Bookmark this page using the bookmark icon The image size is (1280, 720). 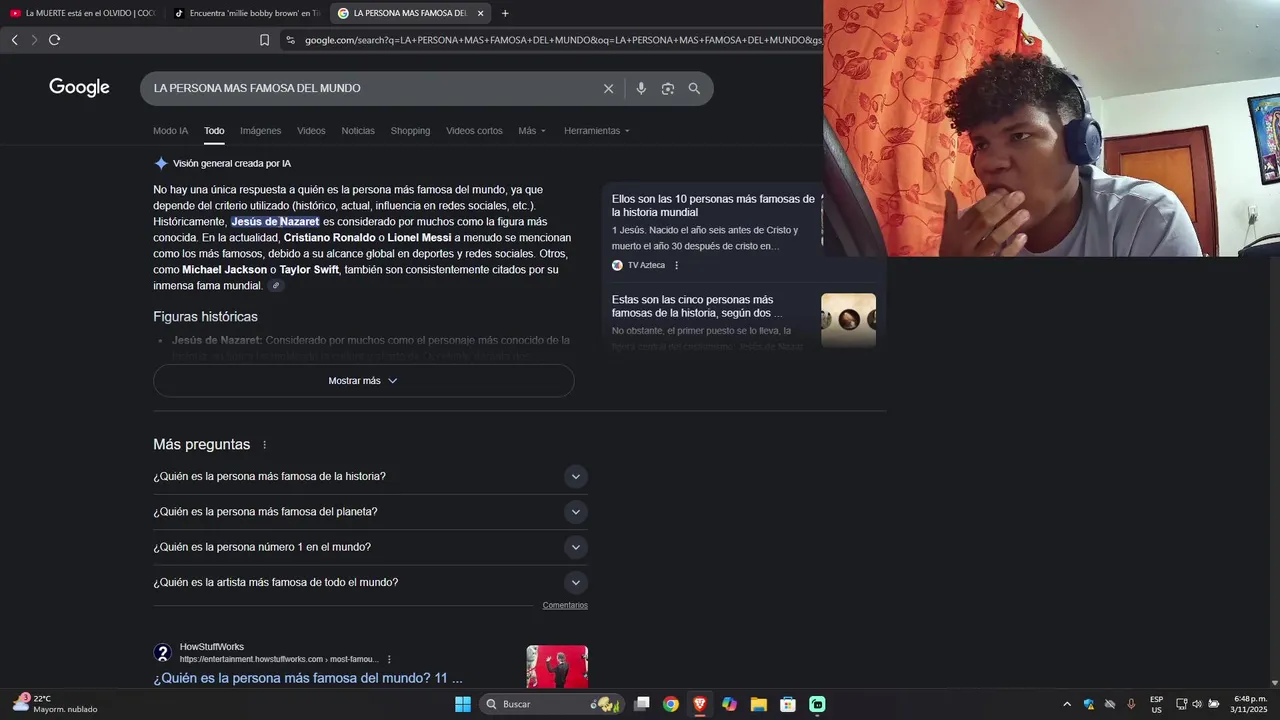264,40
